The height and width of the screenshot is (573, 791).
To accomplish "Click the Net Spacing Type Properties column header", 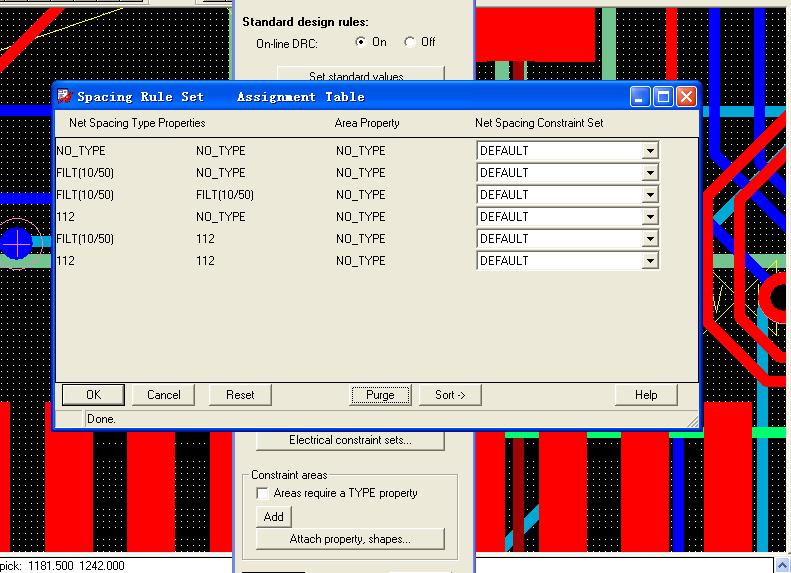I will click(137, 123).
